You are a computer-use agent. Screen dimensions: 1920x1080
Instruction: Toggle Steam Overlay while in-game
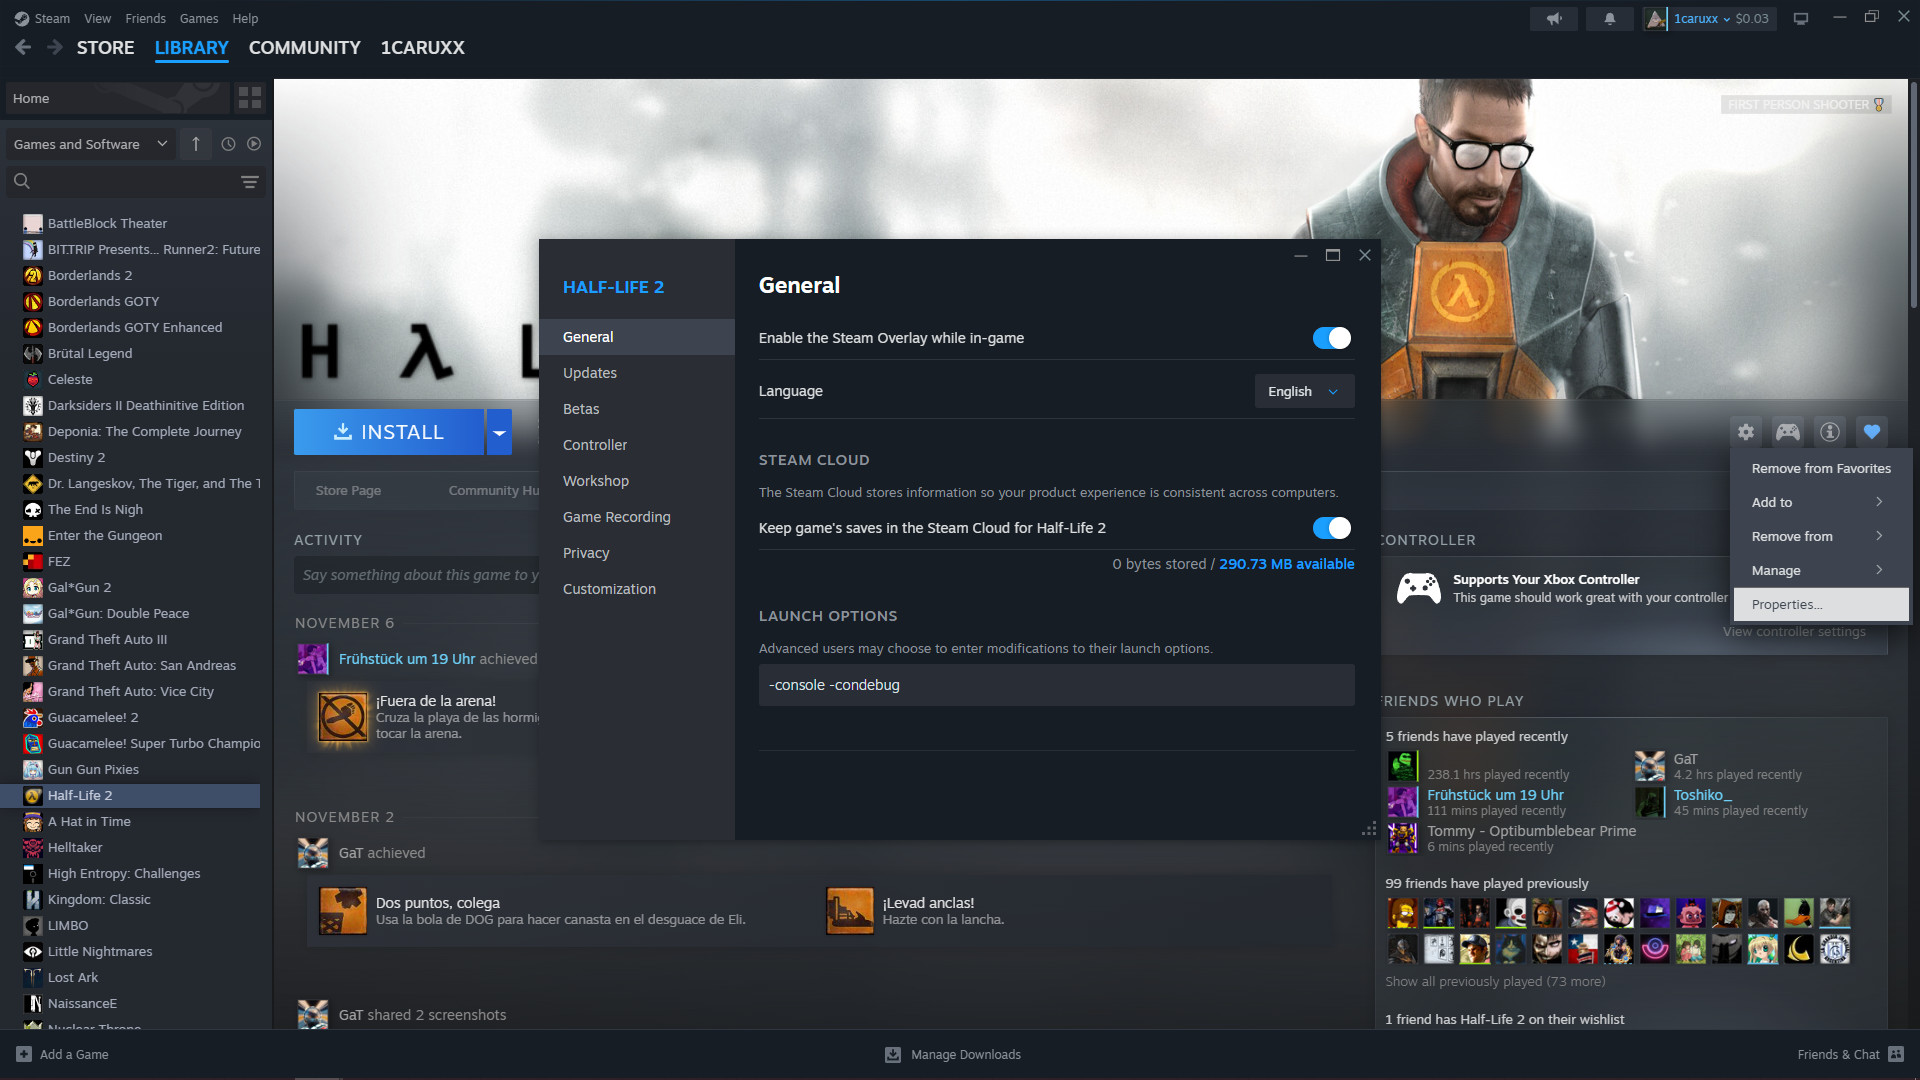(x=1331, y=338)
